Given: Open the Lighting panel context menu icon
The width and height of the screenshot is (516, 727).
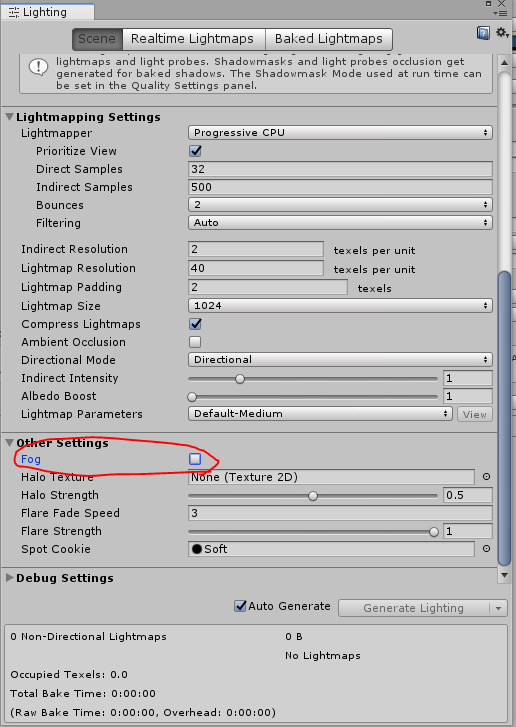Looking at the screenshot, I should [x=502, y=13].
